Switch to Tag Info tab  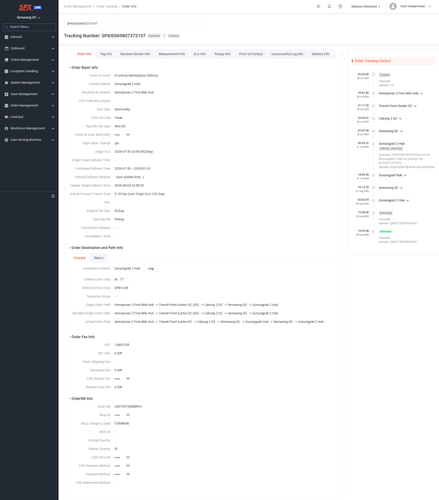pyautogui.click(x=106, y=54)
